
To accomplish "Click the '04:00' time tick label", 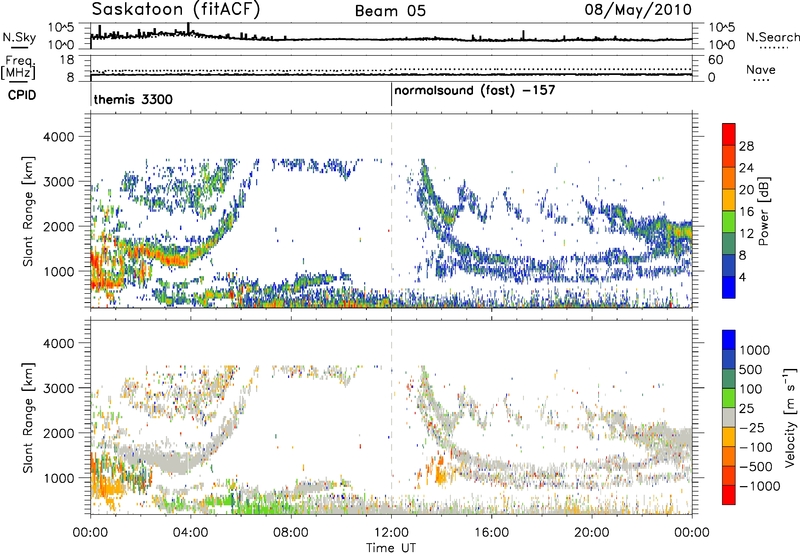I will (190, 533).
